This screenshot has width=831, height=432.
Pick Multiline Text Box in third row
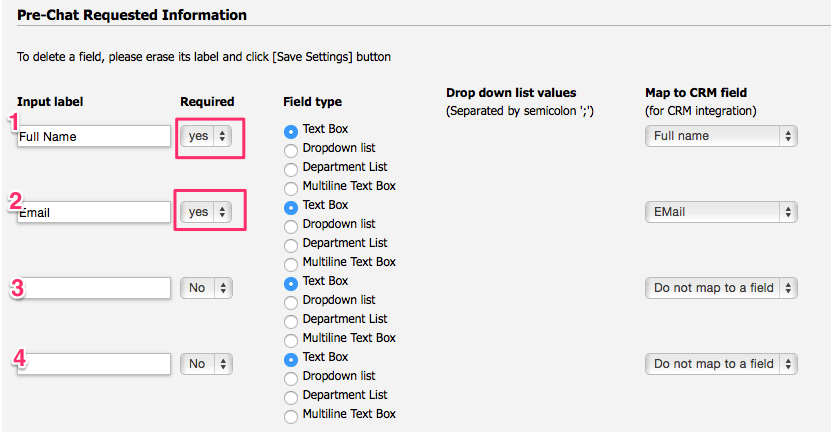click(291, 339)
